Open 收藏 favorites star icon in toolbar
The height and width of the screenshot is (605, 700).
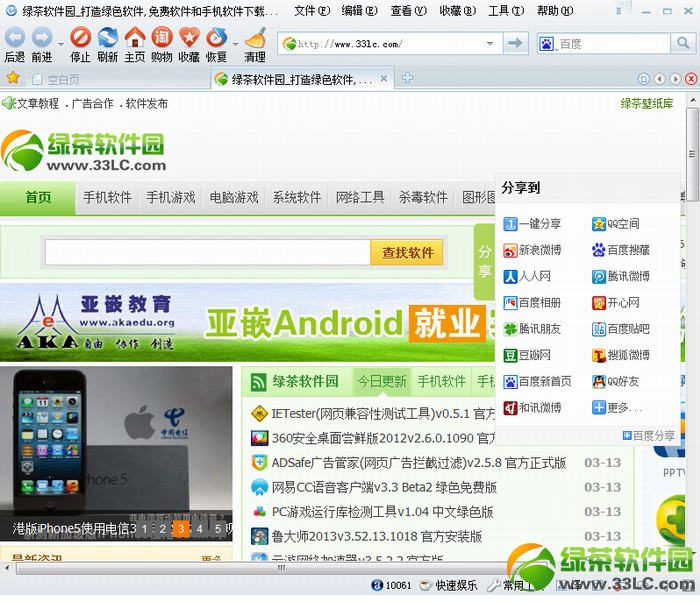[x=189, y=44]
